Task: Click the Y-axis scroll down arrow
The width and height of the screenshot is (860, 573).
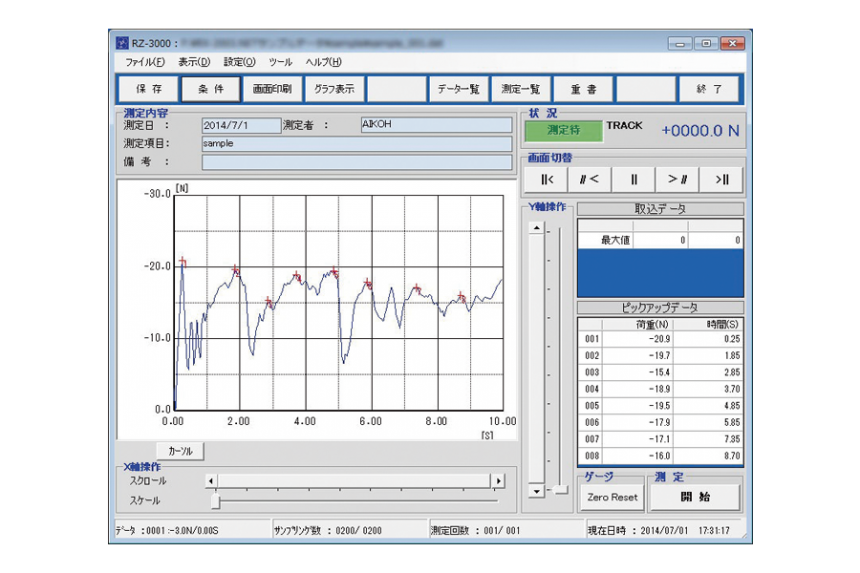Action: pyautogui.click(x=536, y=491)
